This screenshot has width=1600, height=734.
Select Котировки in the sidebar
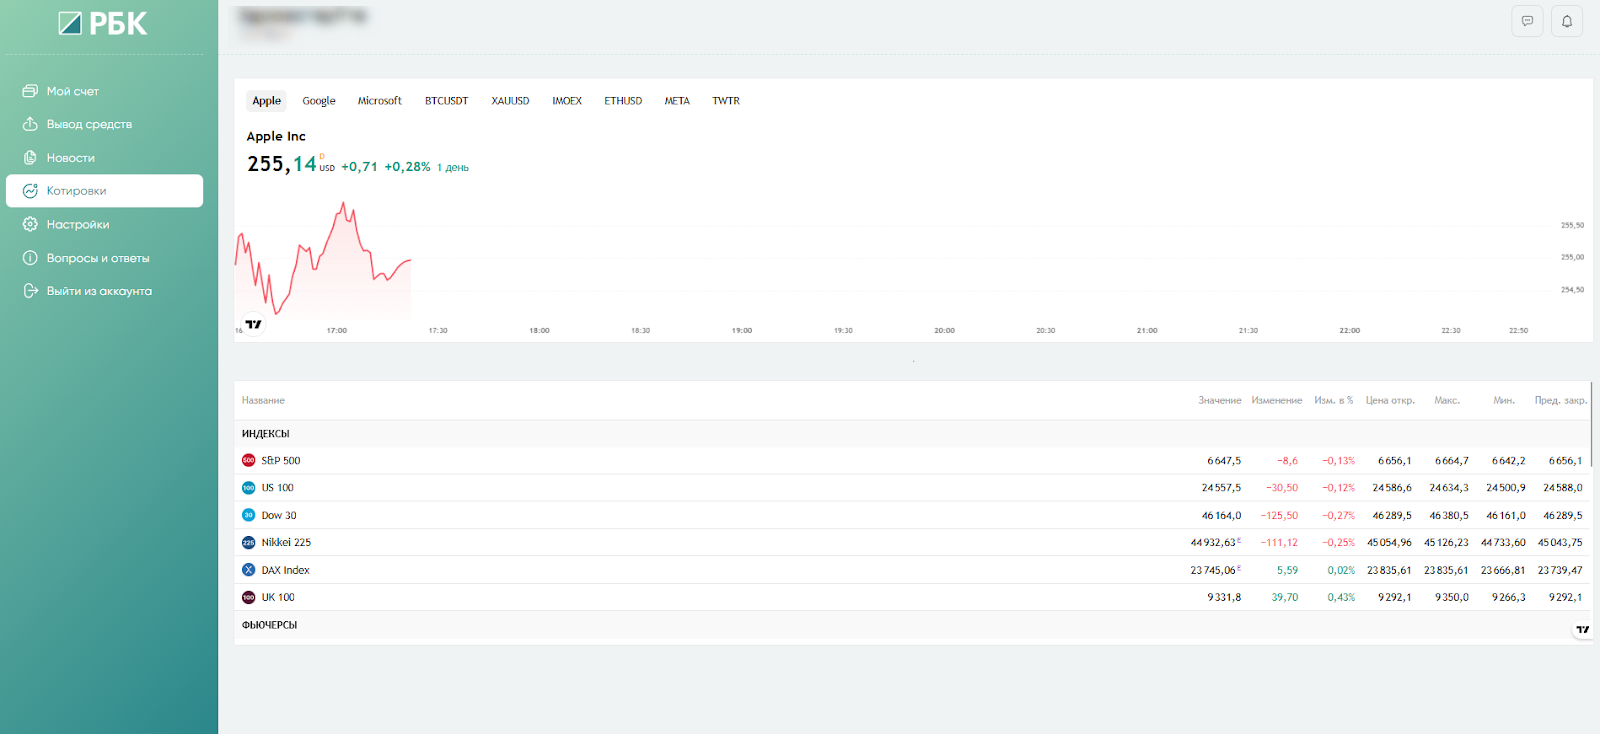pos(105,191)
